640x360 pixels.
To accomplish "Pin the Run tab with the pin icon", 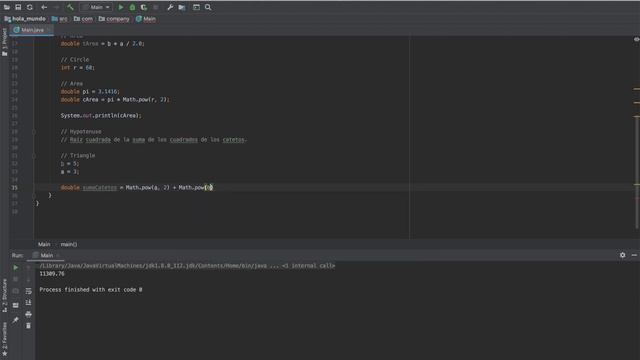I will [x=16, y=320].
